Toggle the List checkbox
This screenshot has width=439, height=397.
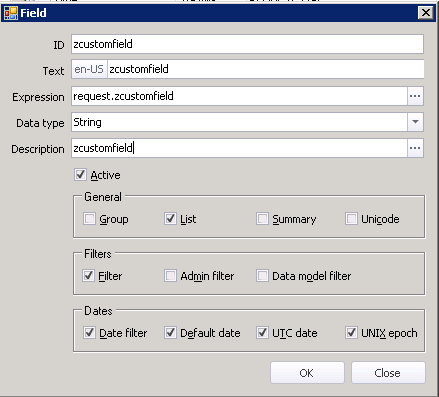[x=170, y=219]
